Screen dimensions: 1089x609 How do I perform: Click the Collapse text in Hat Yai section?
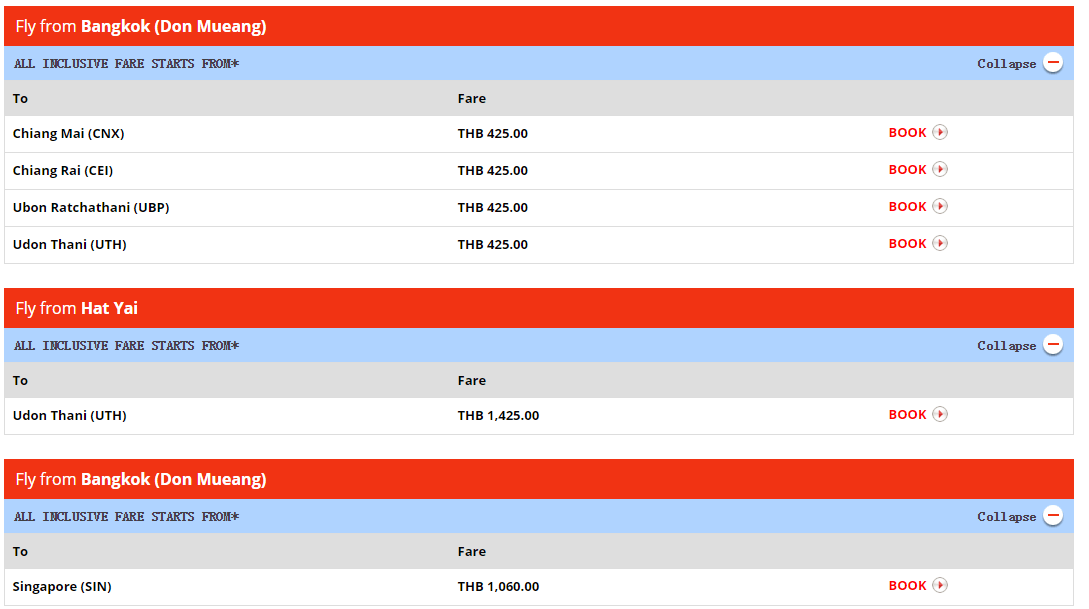tap(1006, 346)
